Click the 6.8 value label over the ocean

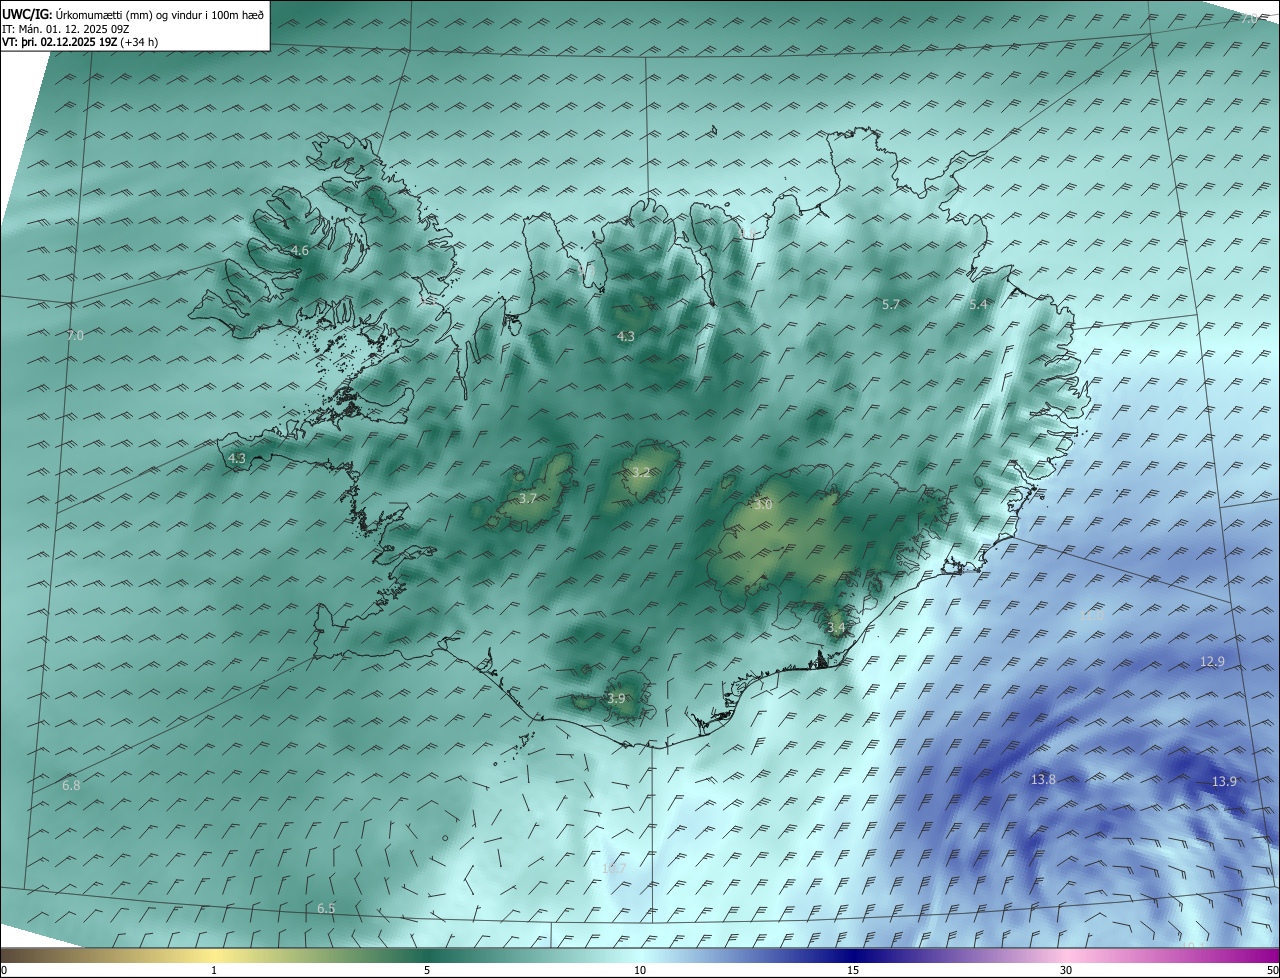pos(71,785)
